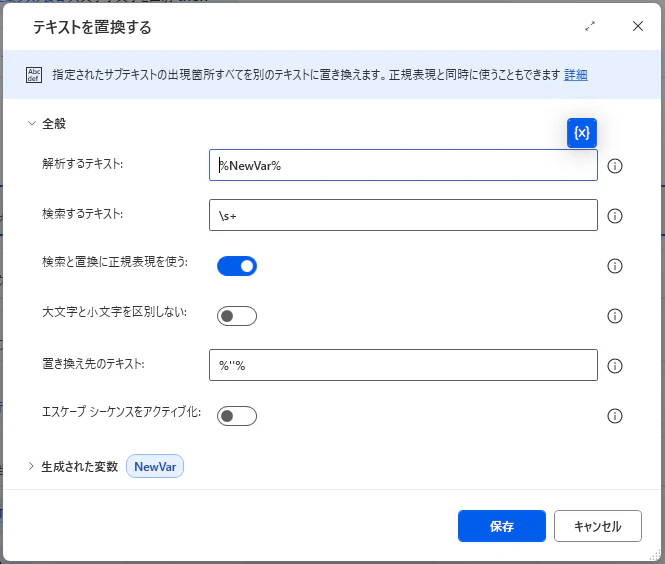
Task: Click the 保存 button
Action: click(502, 526)
